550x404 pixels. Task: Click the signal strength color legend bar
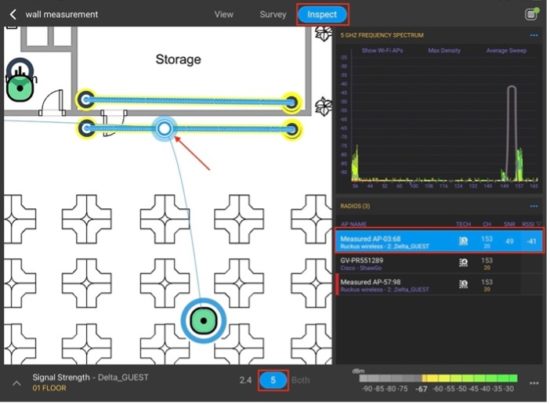click(x=438, y=378)
